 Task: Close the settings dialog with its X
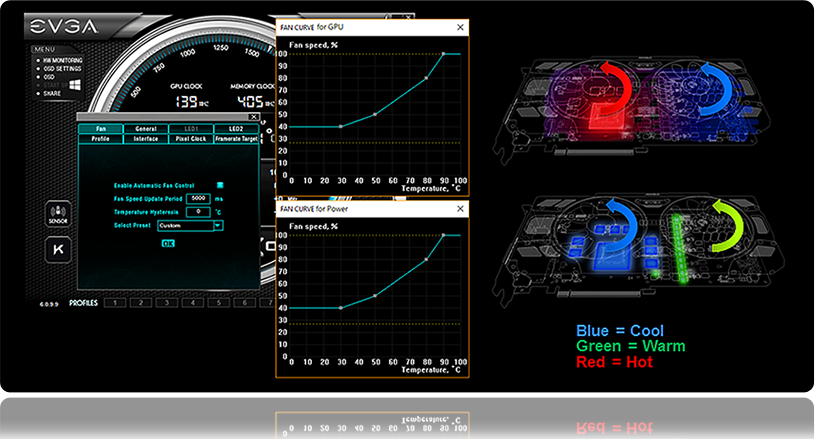point(254,117)
